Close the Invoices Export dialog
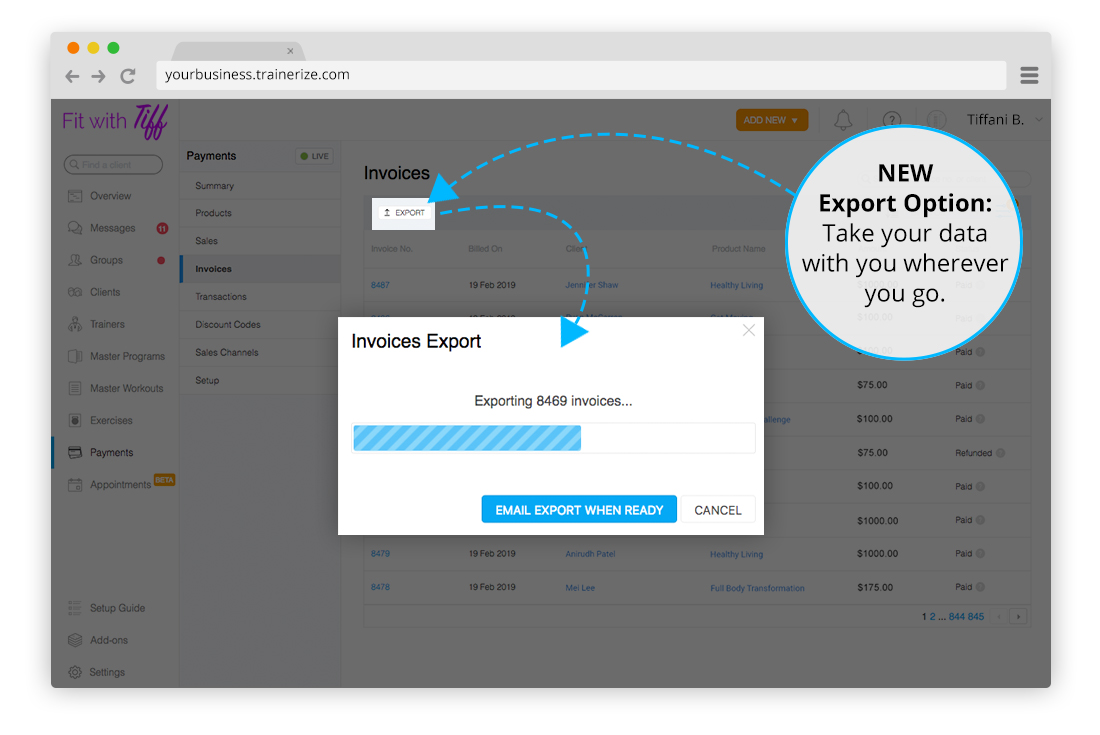Viewport: 1100px width, 735px height. 749,330
